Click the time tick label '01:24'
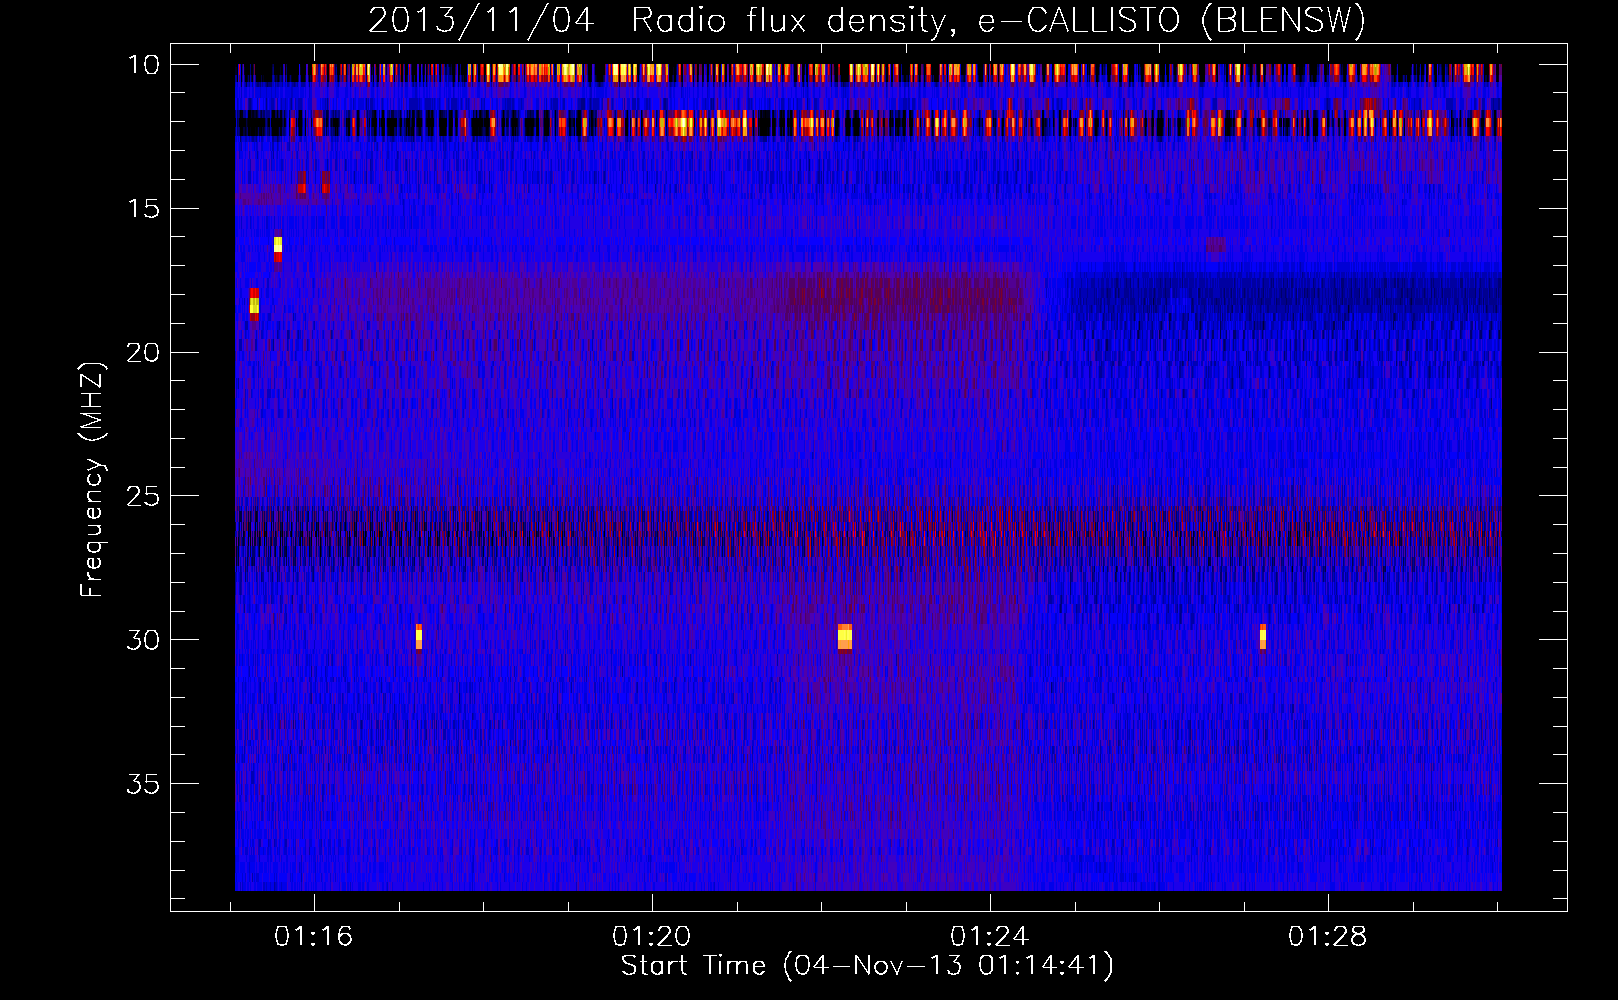1618x1000 pixels. (x=990, y=937)
